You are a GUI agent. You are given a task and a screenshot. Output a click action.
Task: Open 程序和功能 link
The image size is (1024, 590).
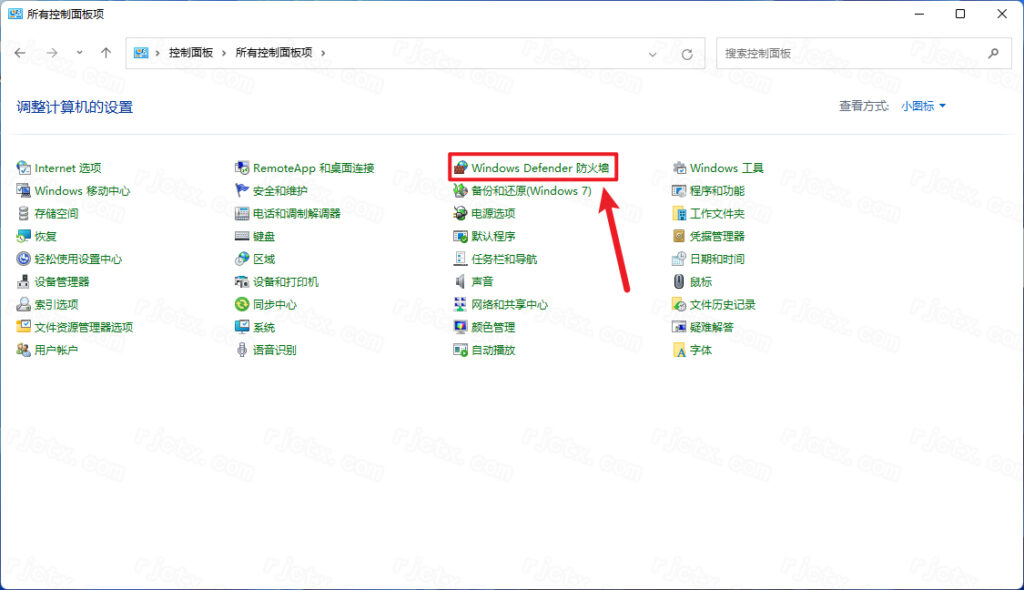(x=717, y=191)
